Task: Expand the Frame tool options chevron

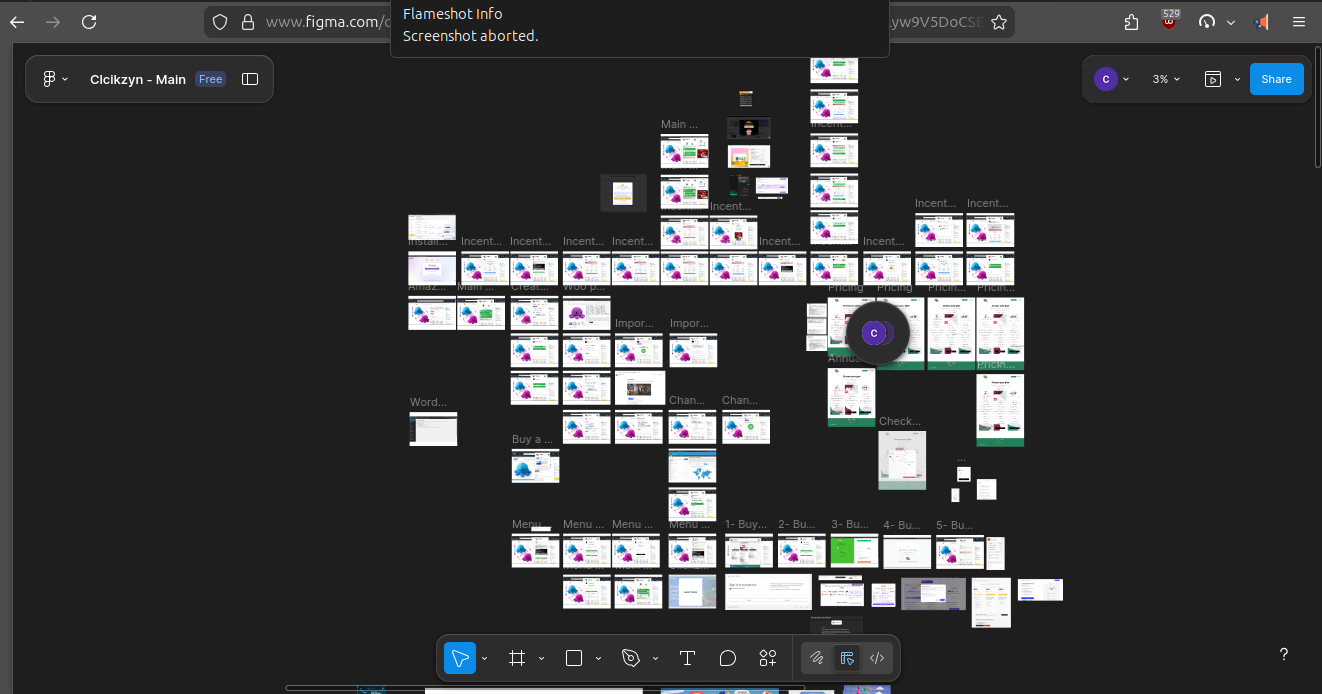Action: click(x=541, y=658)
